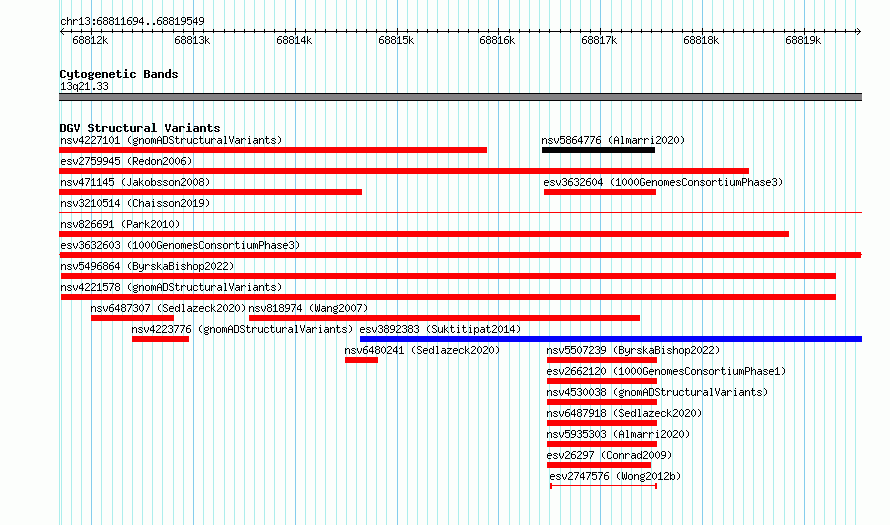Click the nsv818974 (Wang2007) label

click(x=308, y=308)
